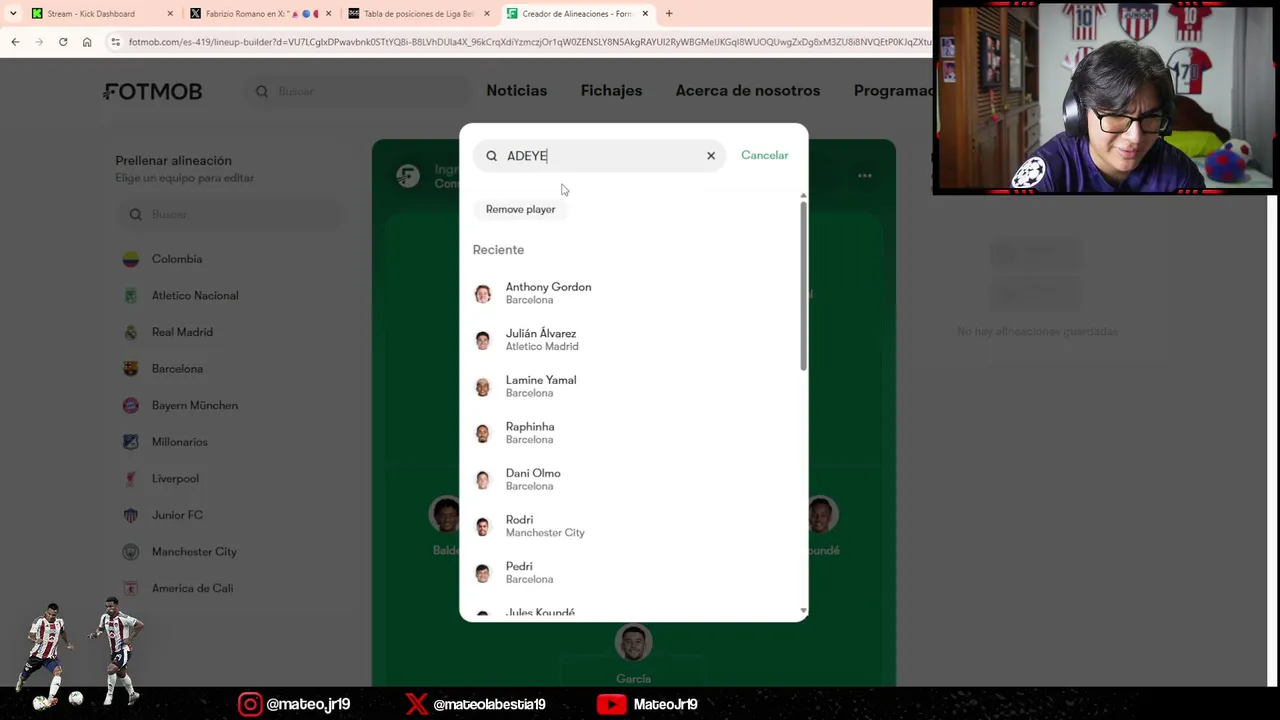Viewport: 1280px width, 720px height.
Task: Select the Colombia flag icon
Action: pyautogui.click(x=130, y=259)
